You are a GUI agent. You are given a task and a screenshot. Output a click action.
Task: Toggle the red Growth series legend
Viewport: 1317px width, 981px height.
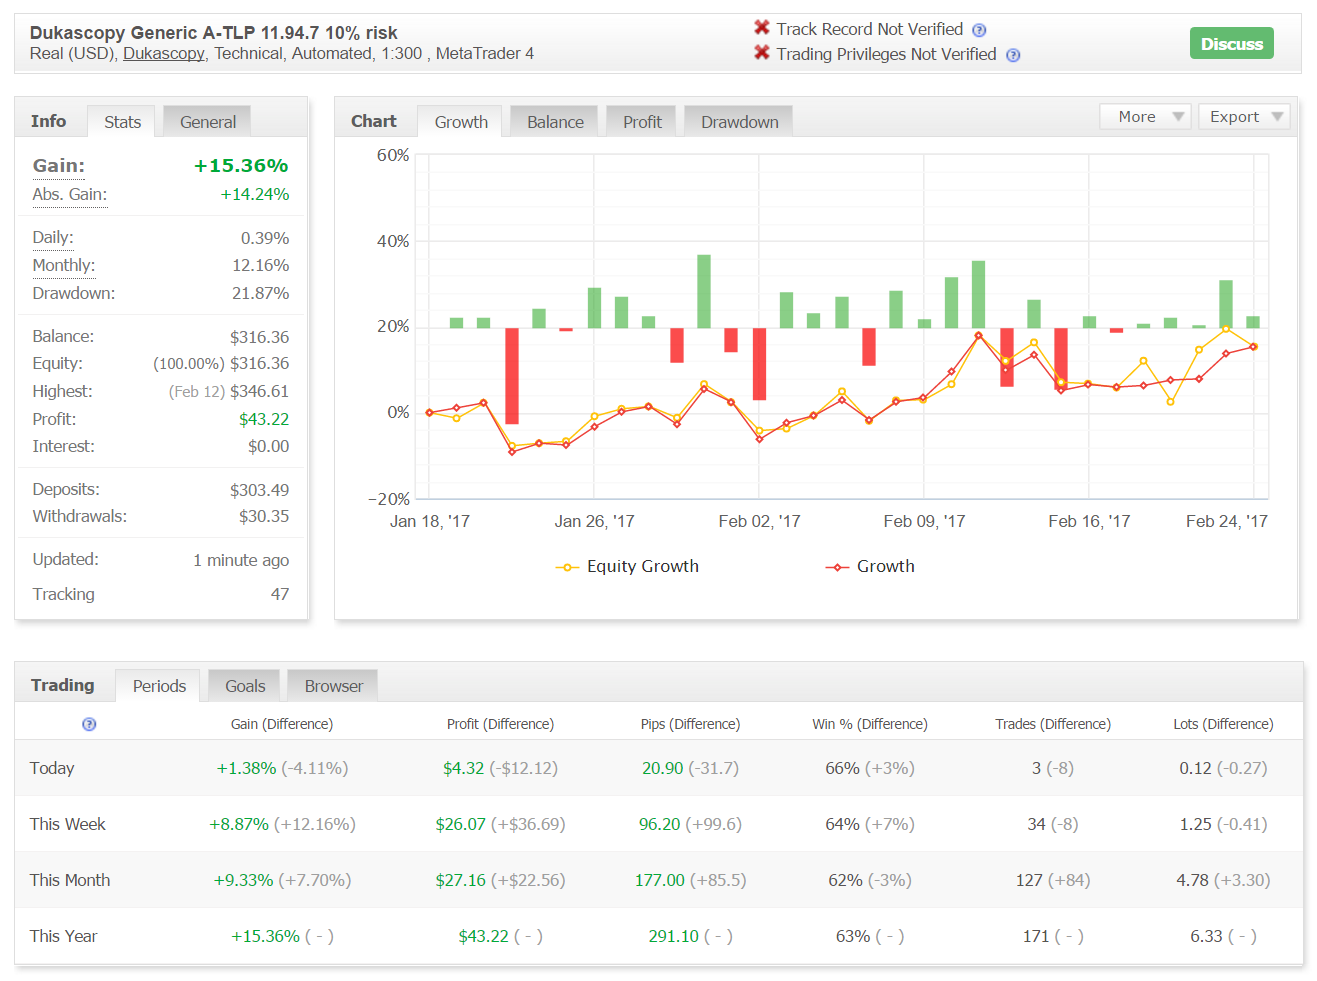[837, 567]
